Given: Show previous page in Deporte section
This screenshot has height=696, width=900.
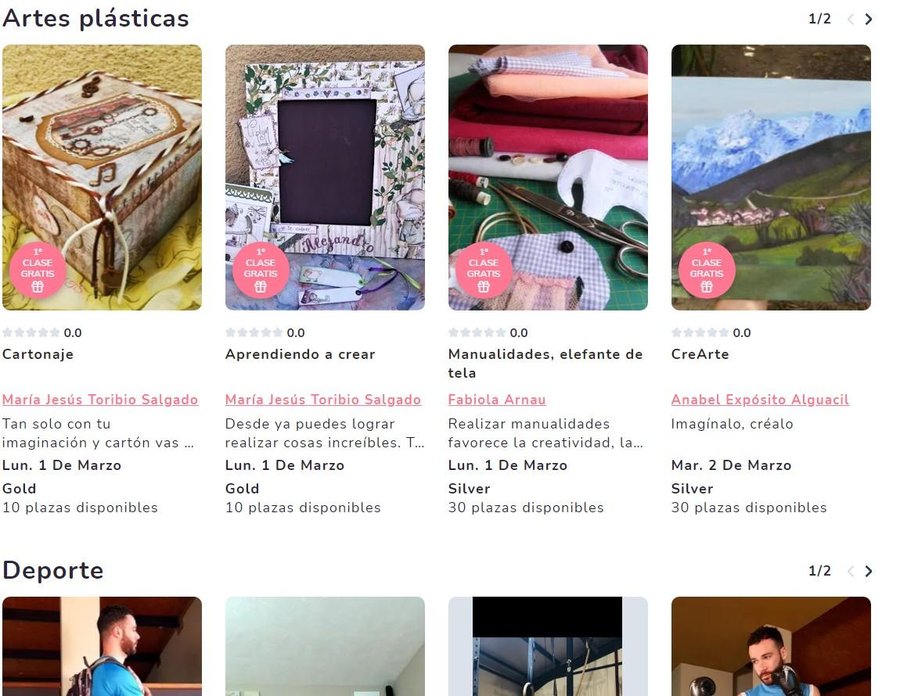Looking at the screenshot, I should pos(851,571).
